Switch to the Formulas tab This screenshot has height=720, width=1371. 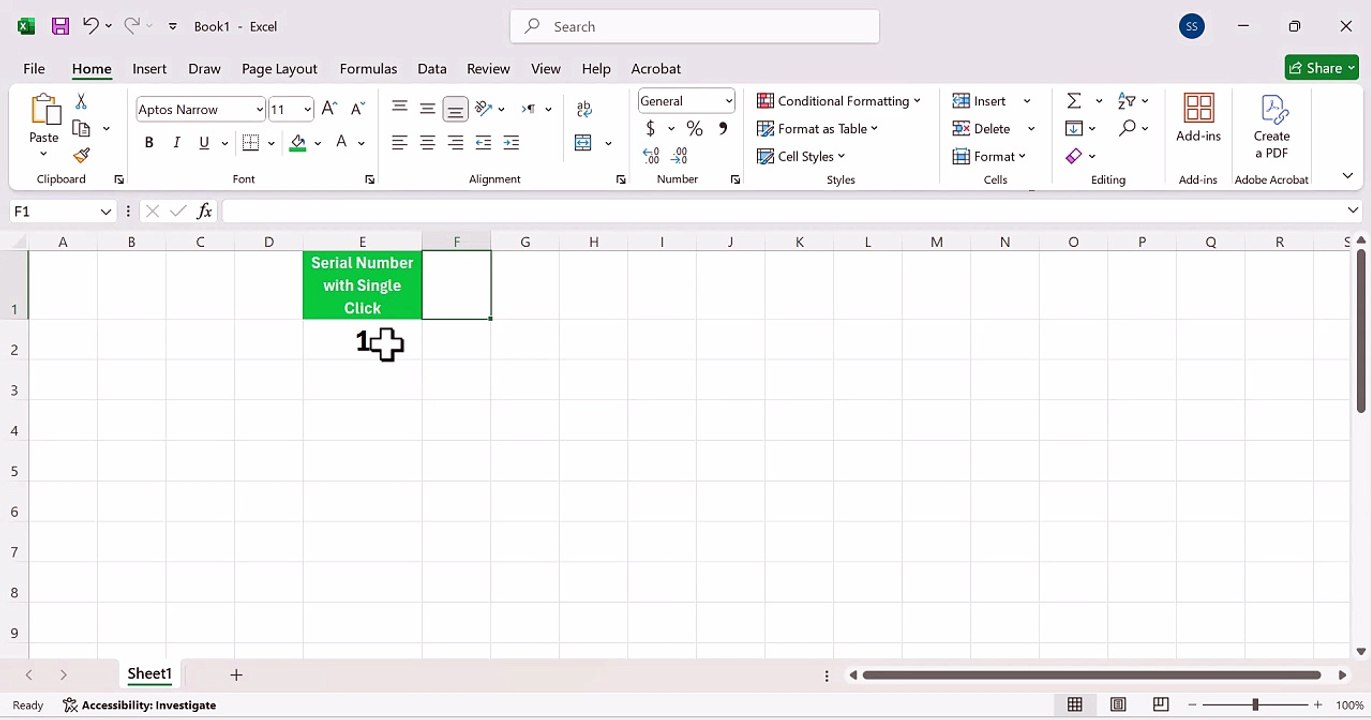[x=368, y=68]
